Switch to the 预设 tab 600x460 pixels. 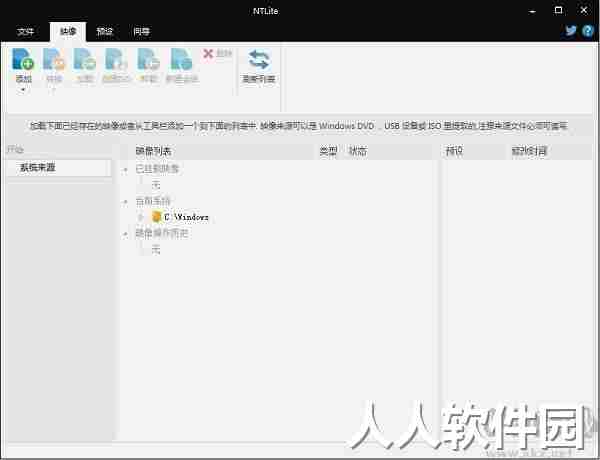coord(104,32)
